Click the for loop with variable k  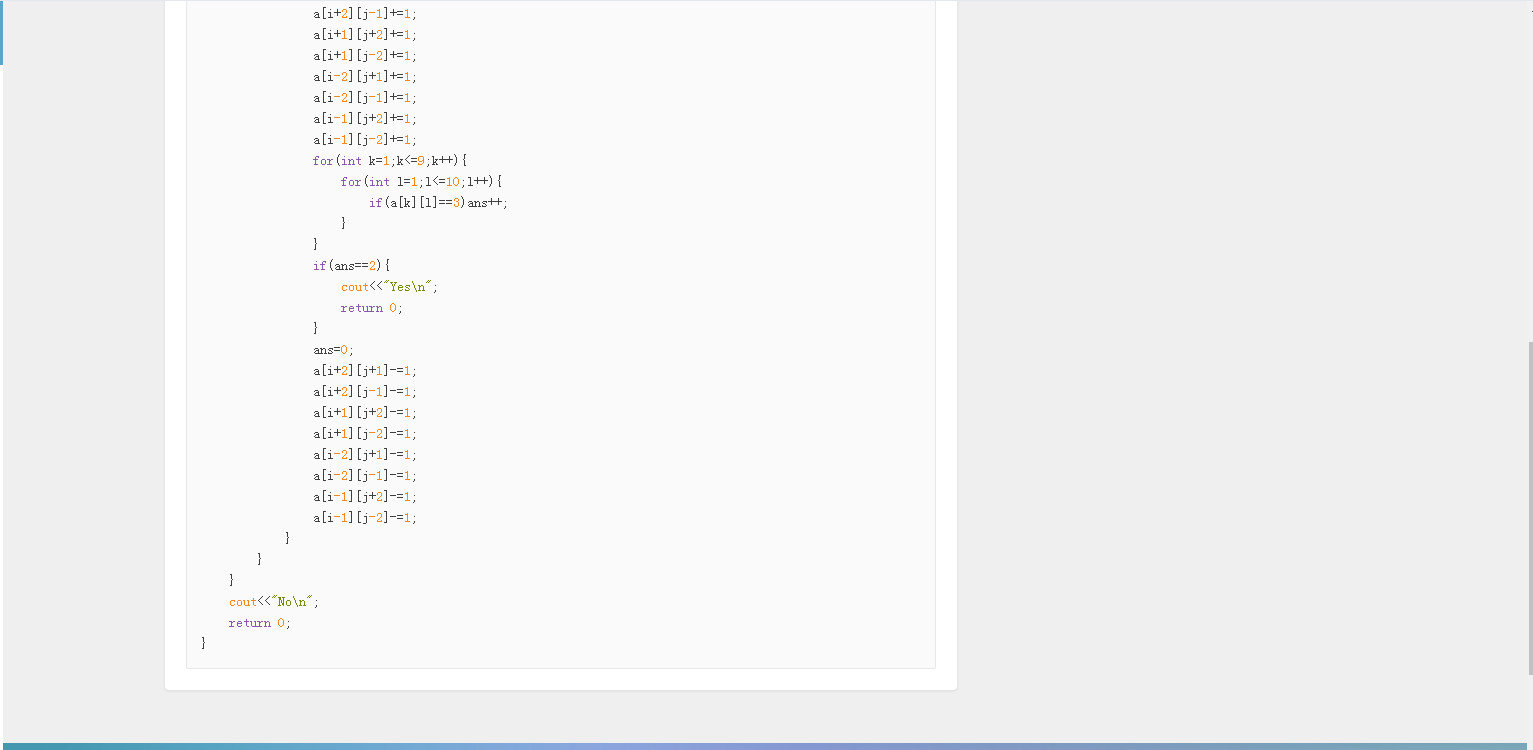click(390, 161)
